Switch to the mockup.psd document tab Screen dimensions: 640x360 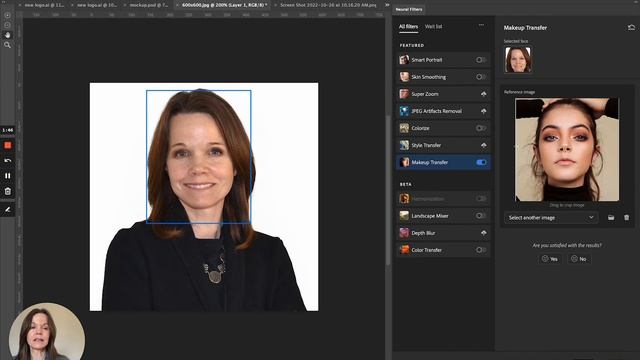tap(149, 5)
